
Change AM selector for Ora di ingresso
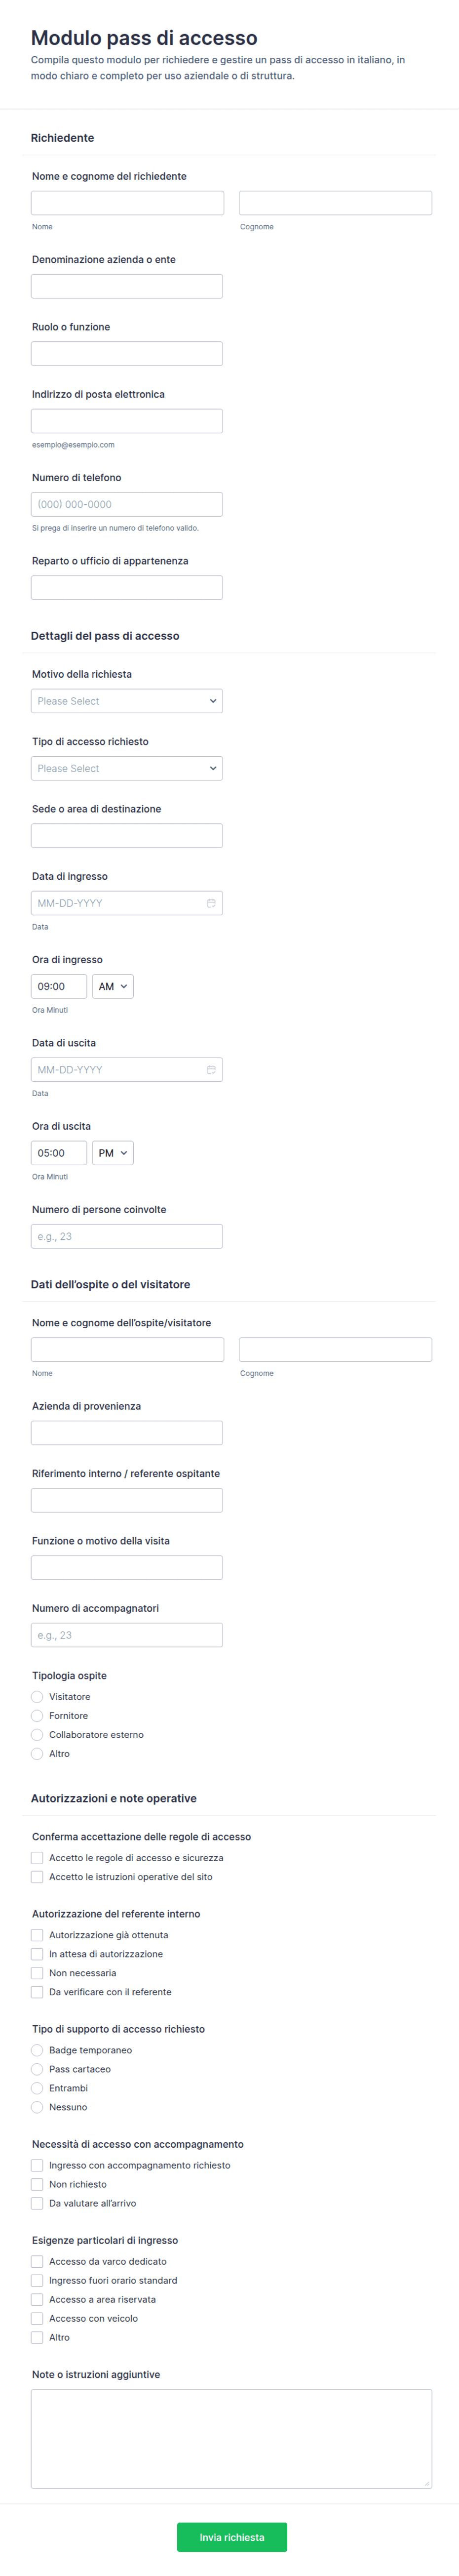[113, 986]
